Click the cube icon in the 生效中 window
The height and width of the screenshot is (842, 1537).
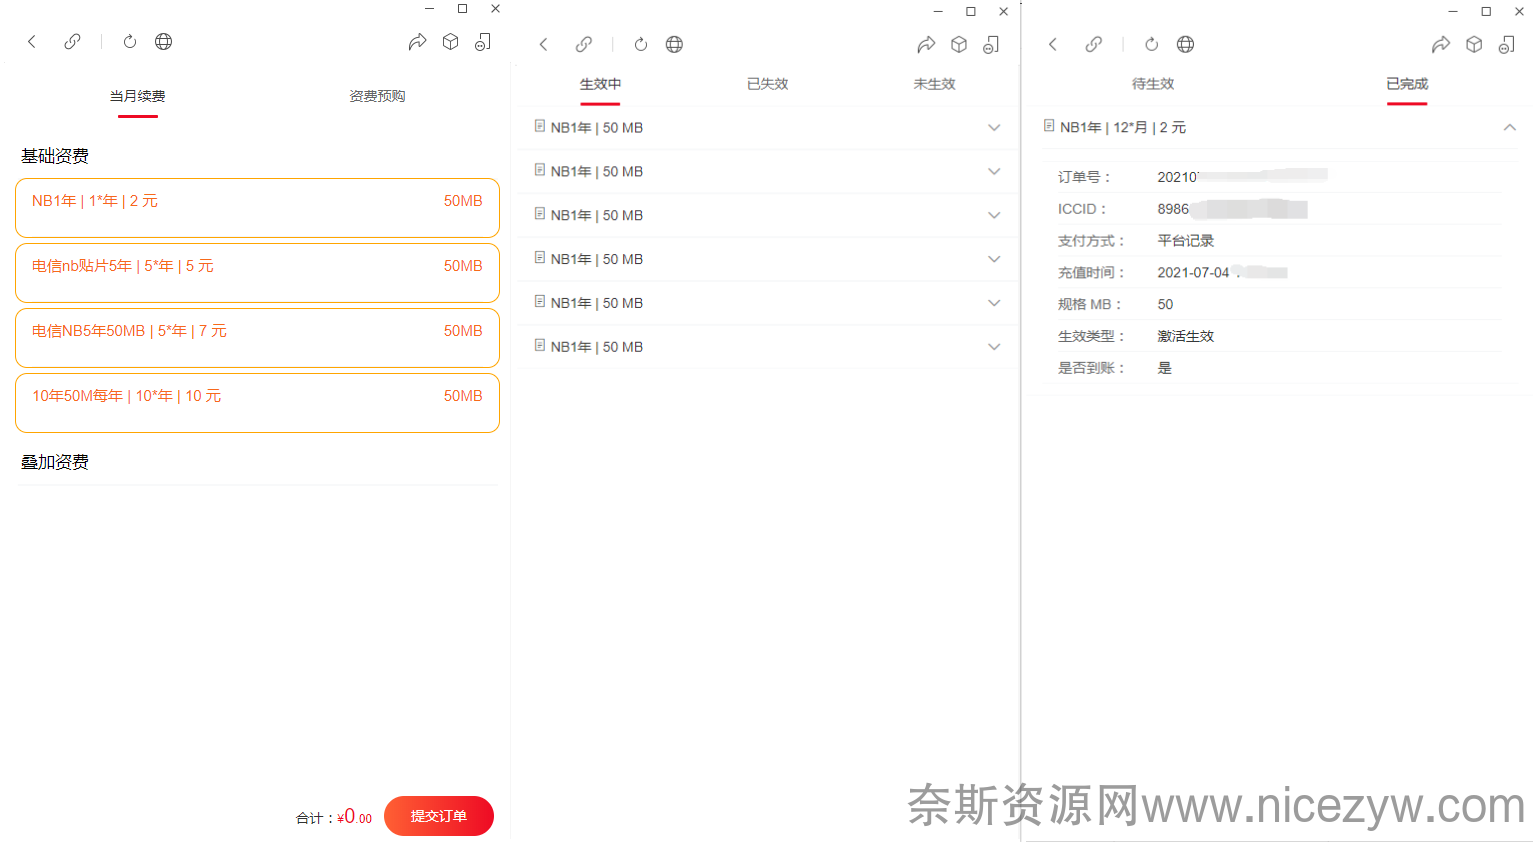959,44
